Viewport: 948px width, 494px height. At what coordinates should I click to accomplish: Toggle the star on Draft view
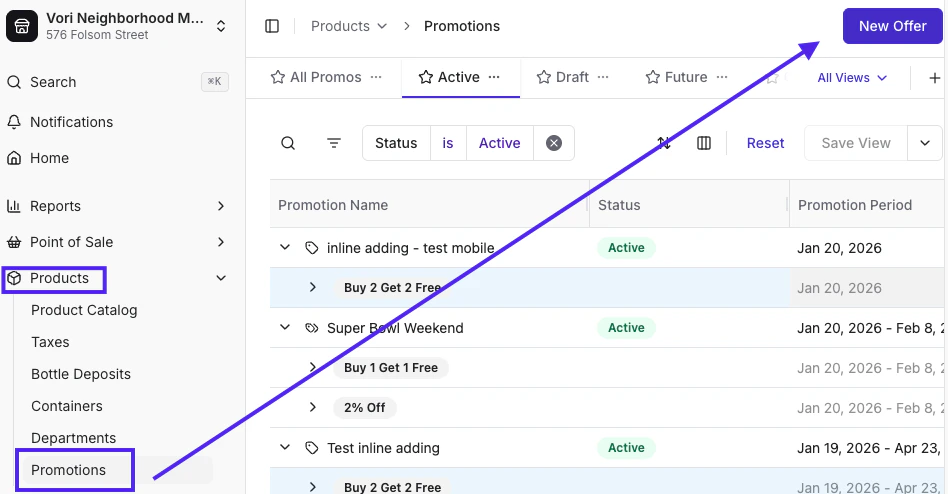pos(544,77)
